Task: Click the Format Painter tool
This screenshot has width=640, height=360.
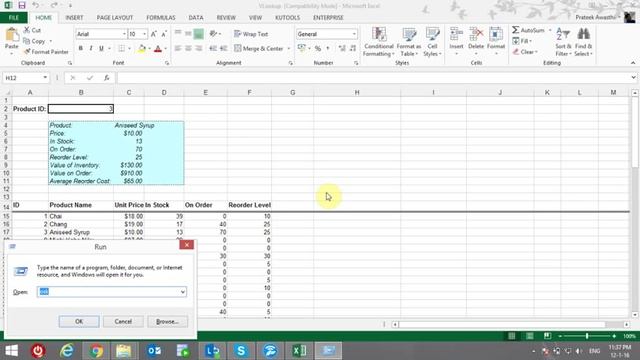Action: tap(46, 52)
